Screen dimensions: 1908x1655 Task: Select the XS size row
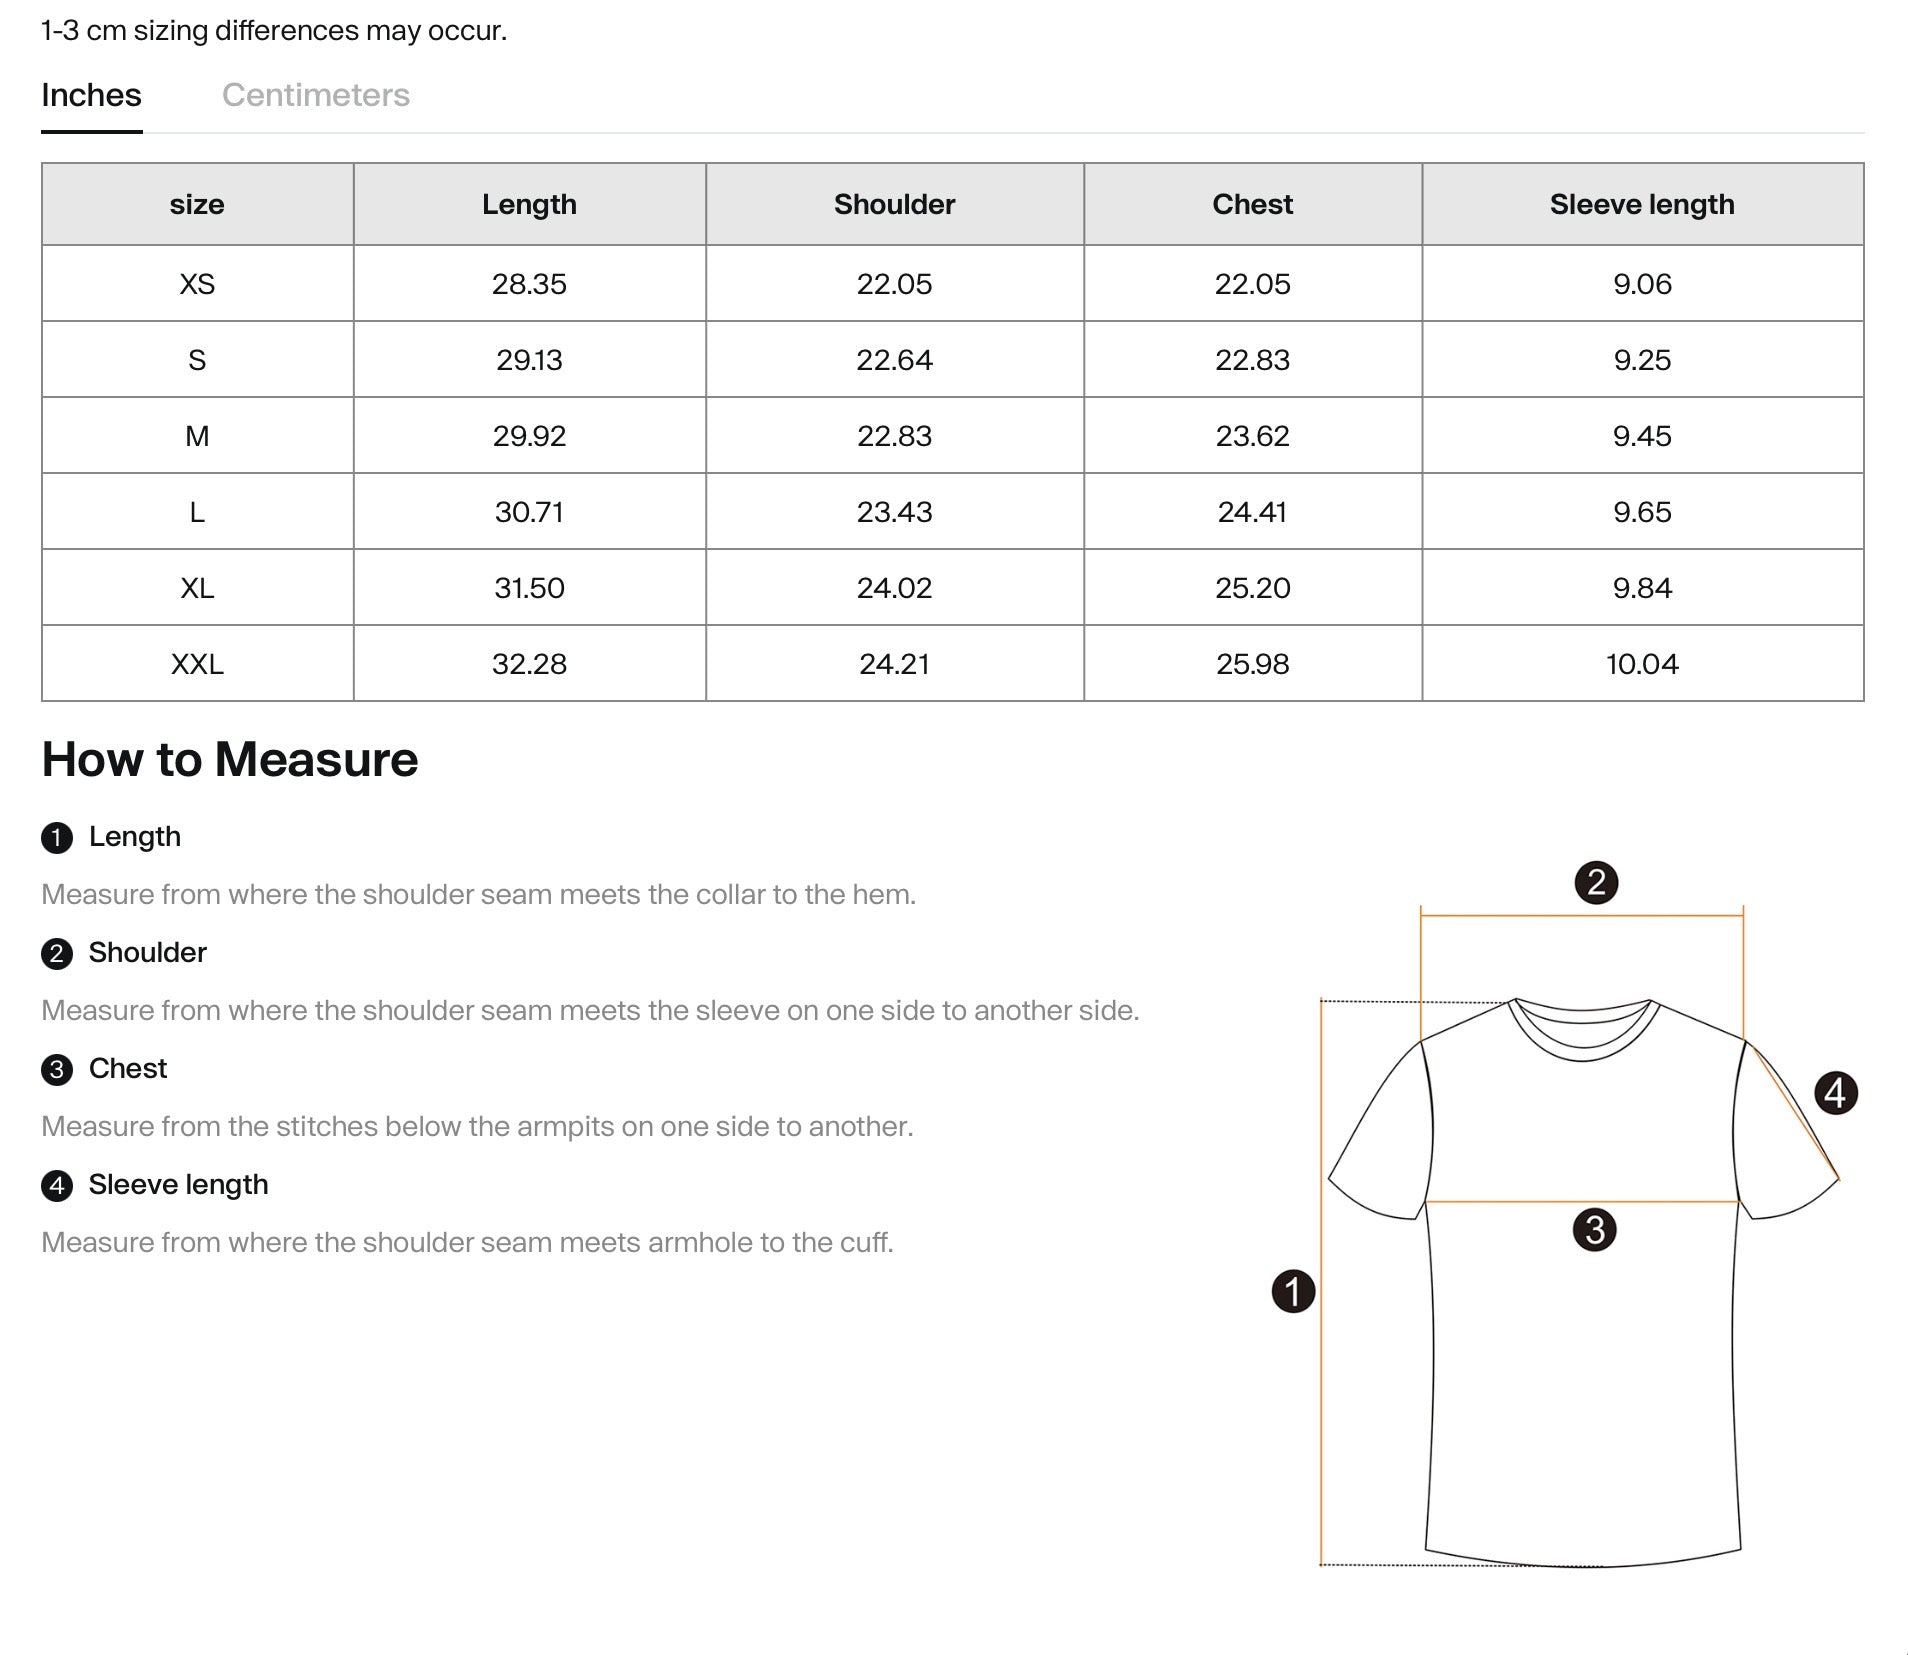click(x=197, y=284)
